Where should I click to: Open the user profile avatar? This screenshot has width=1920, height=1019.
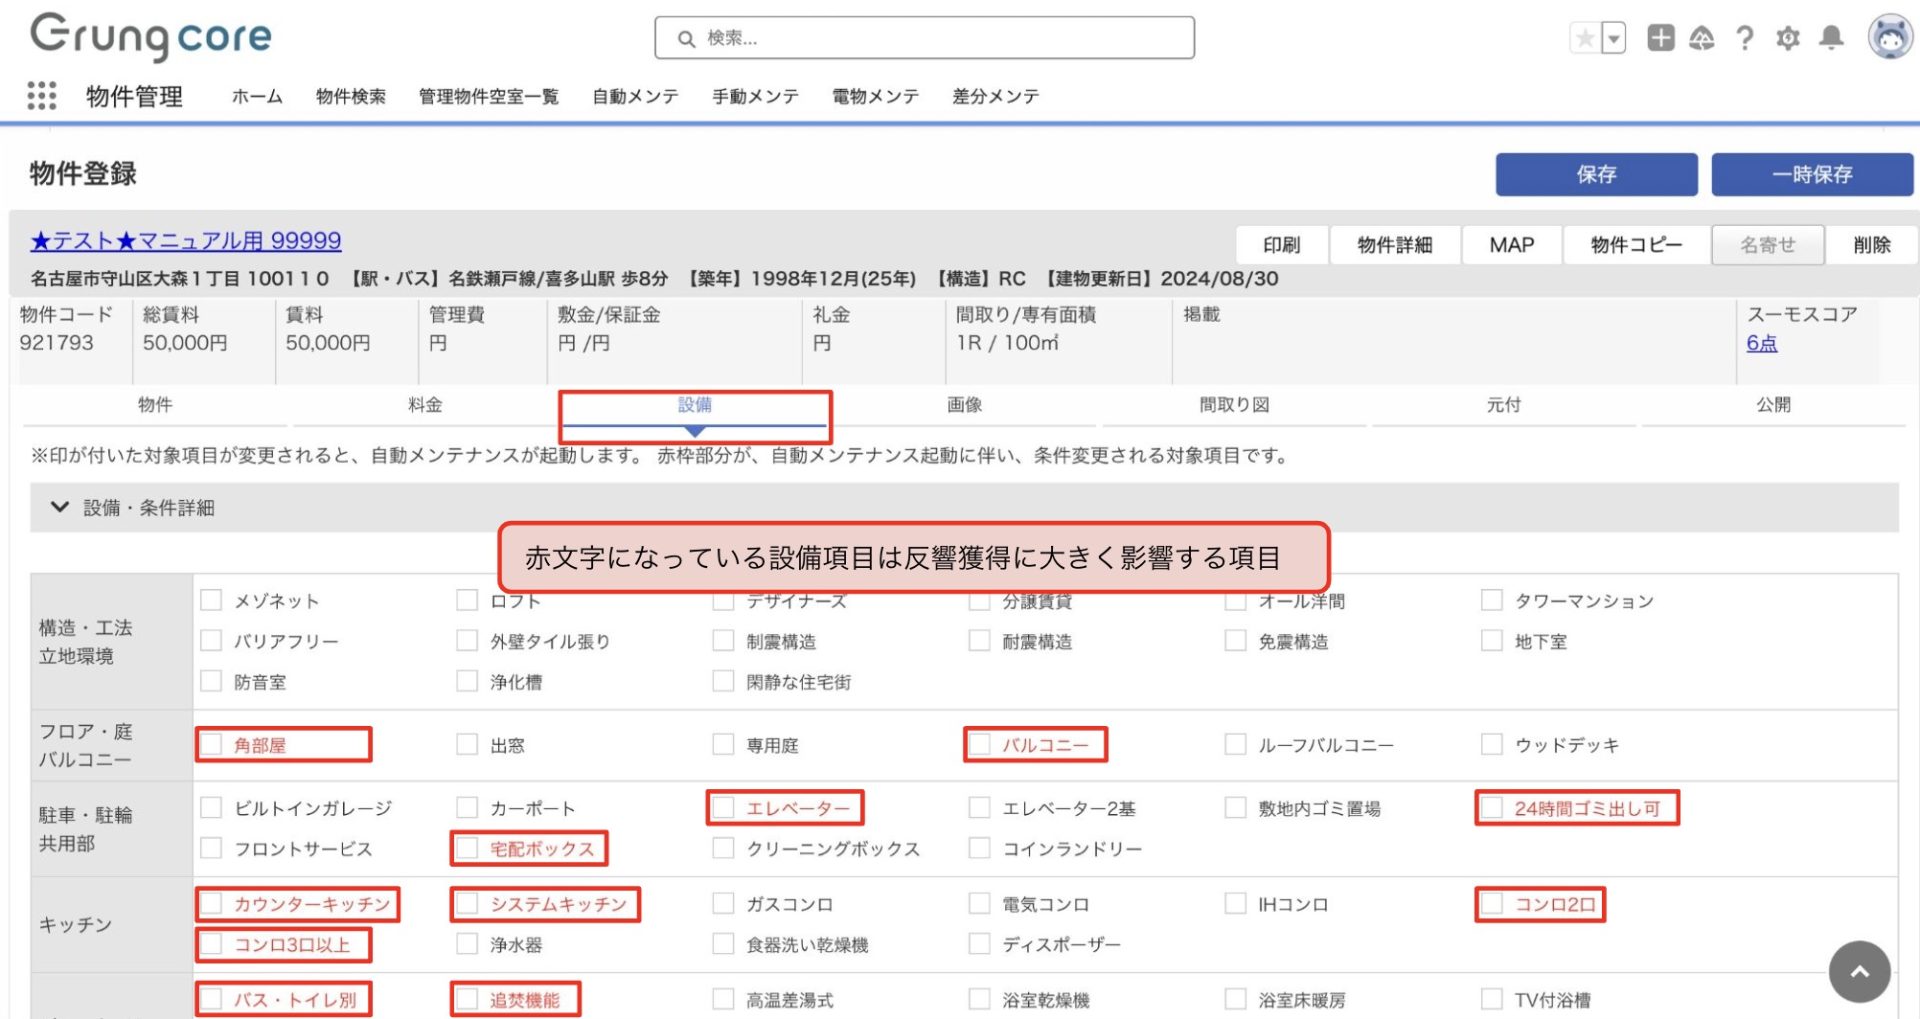pos(1889,38)
